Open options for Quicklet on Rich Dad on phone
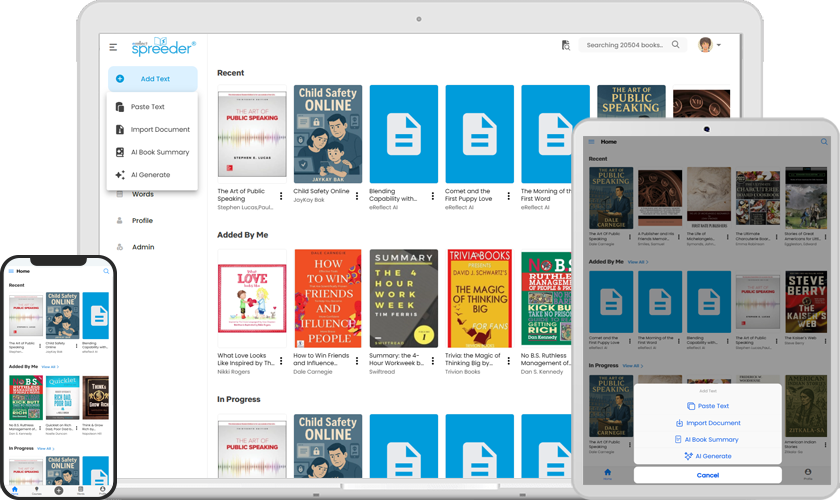 point(76,428)
